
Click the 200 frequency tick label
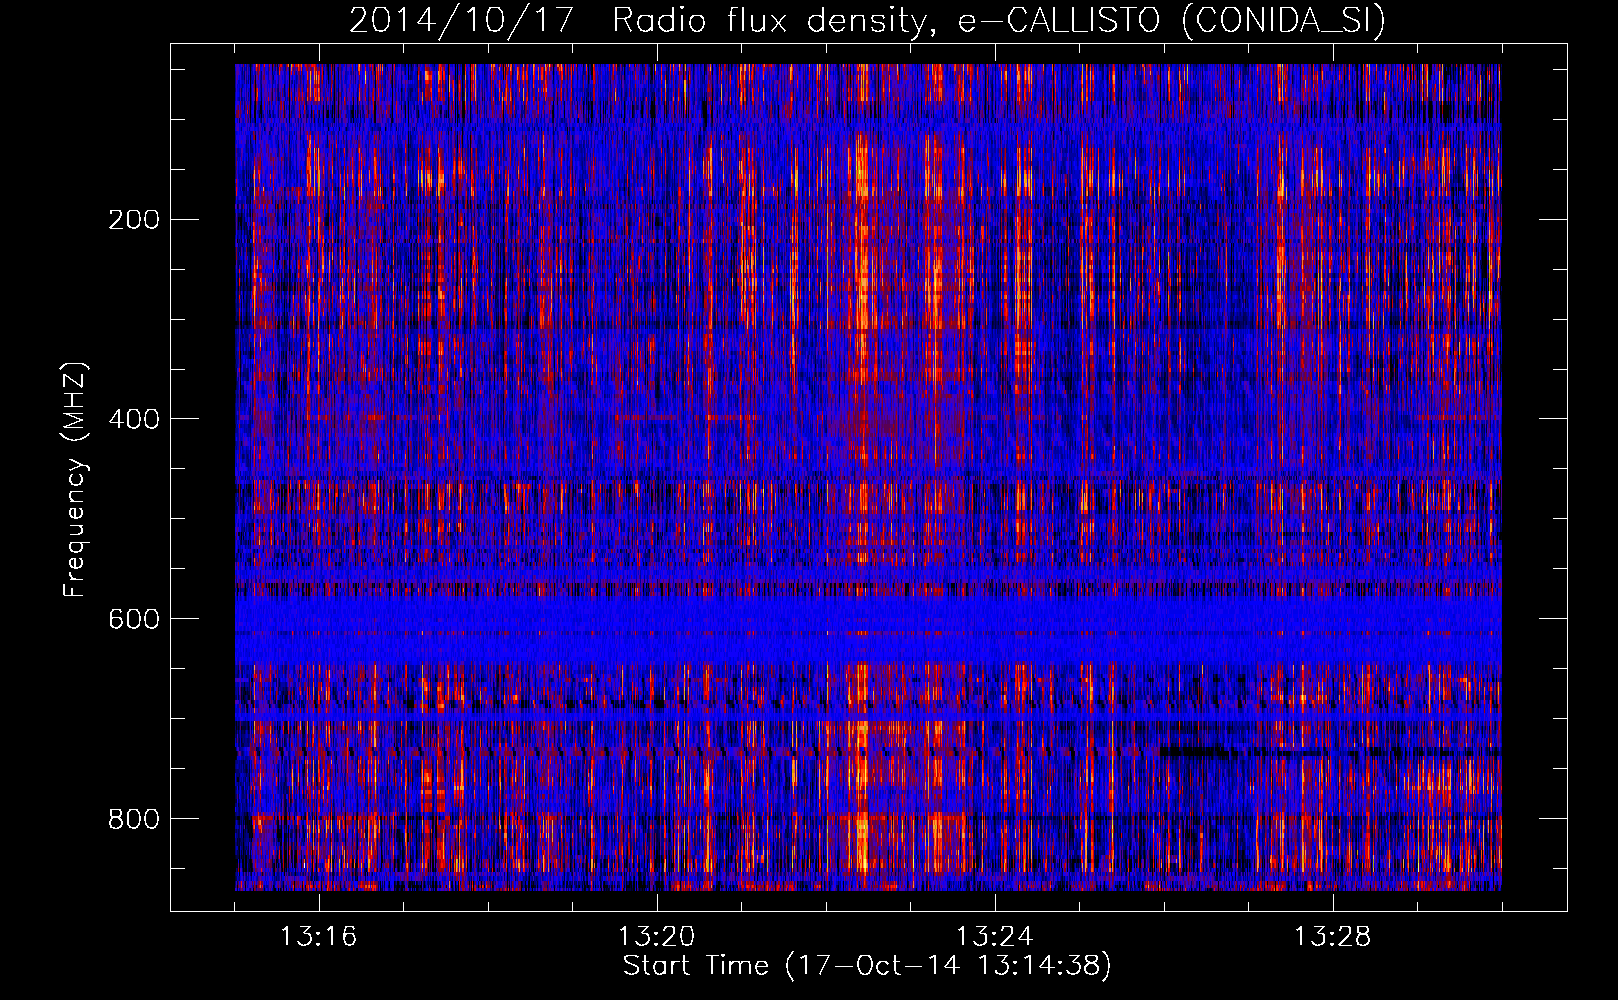point(134,219)
